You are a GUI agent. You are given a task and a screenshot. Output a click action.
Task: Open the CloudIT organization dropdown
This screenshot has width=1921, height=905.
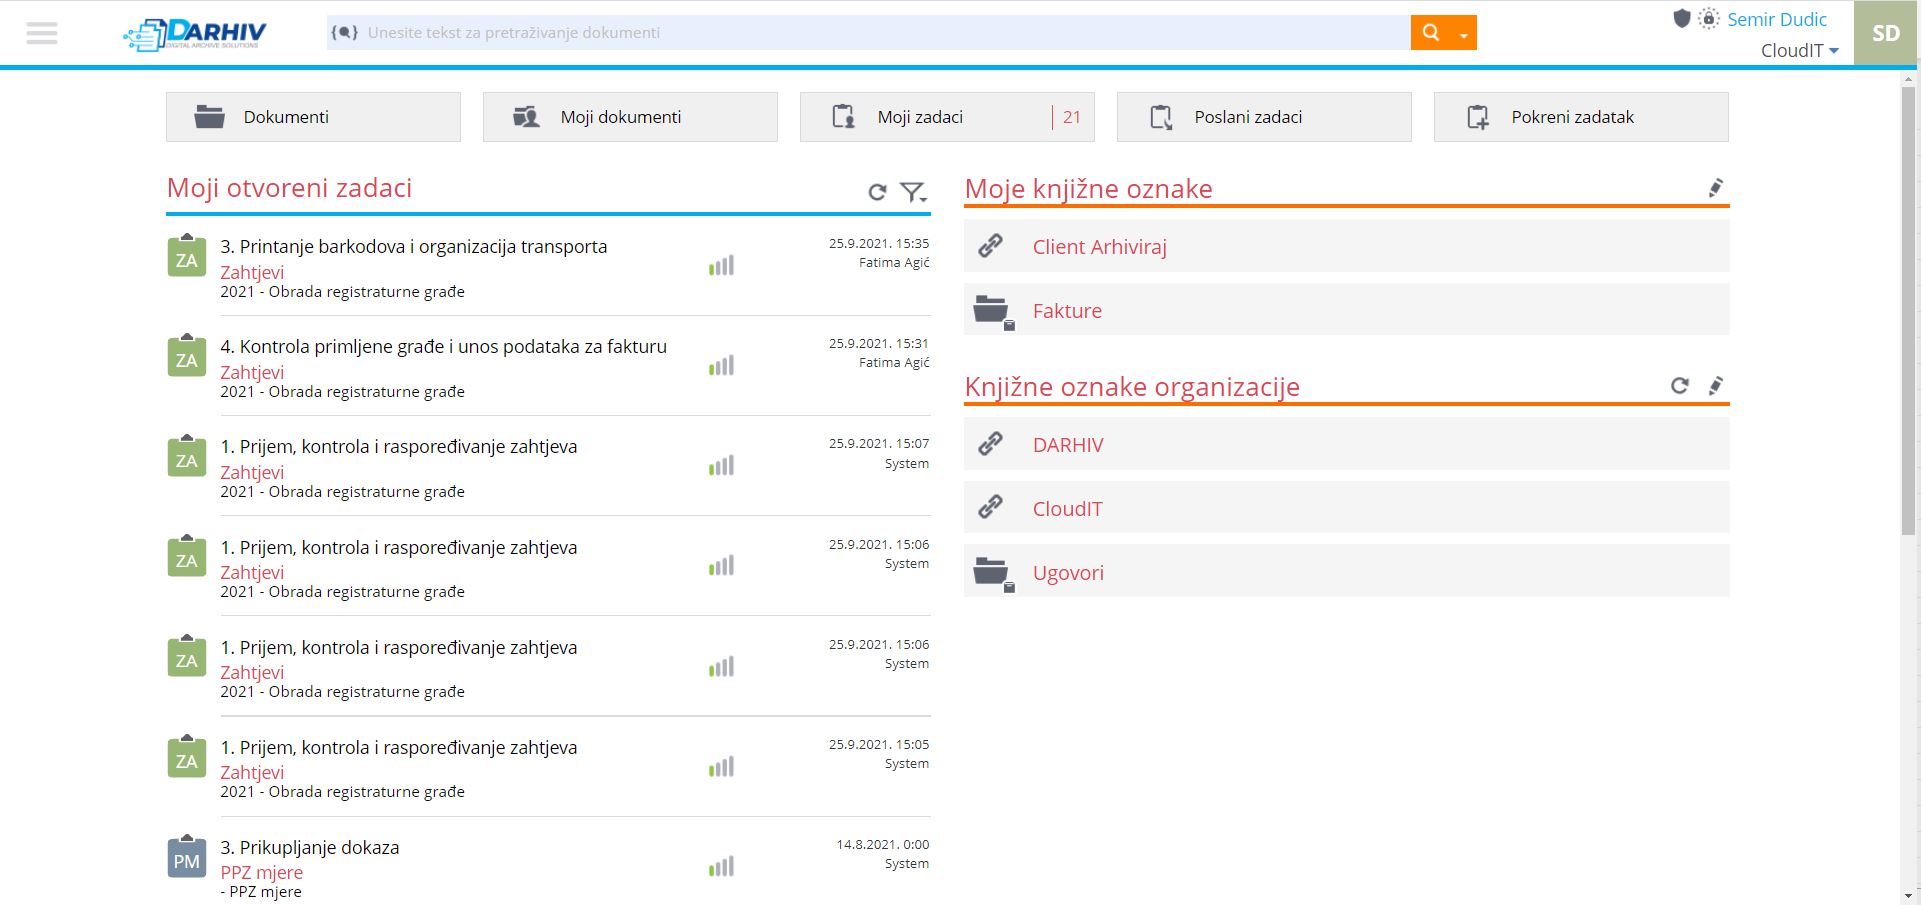pos(1799,51)
